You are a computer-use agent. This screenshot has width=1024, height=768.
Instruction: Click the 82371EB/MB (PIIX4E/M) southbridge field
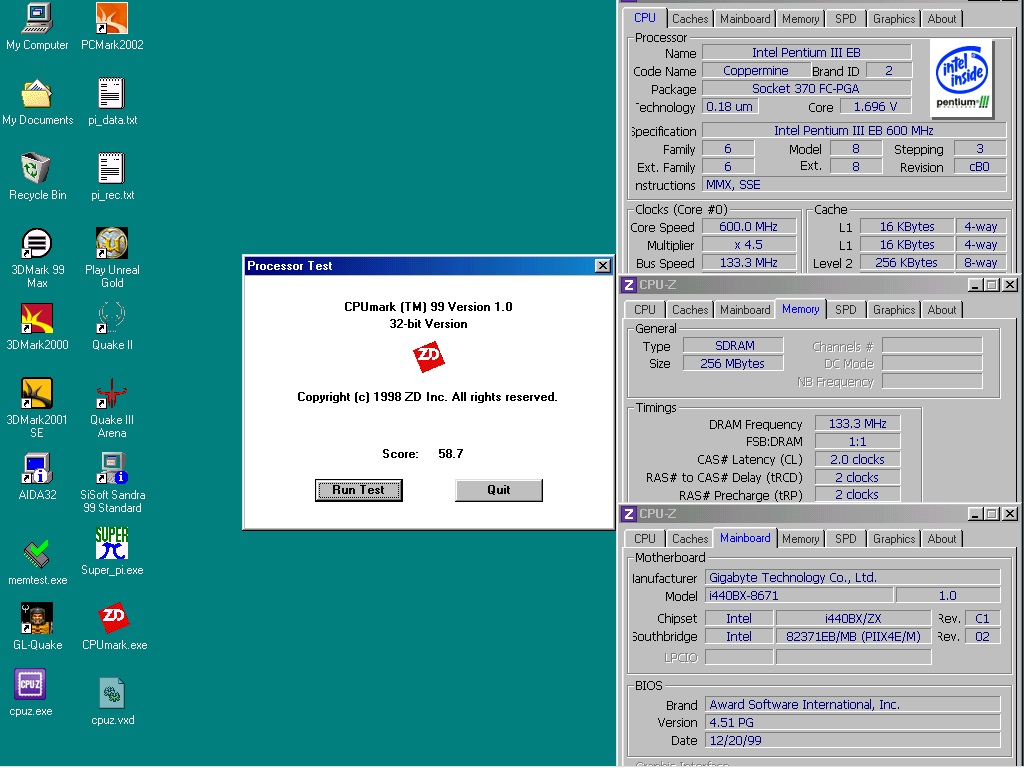[x=853, y=636]
